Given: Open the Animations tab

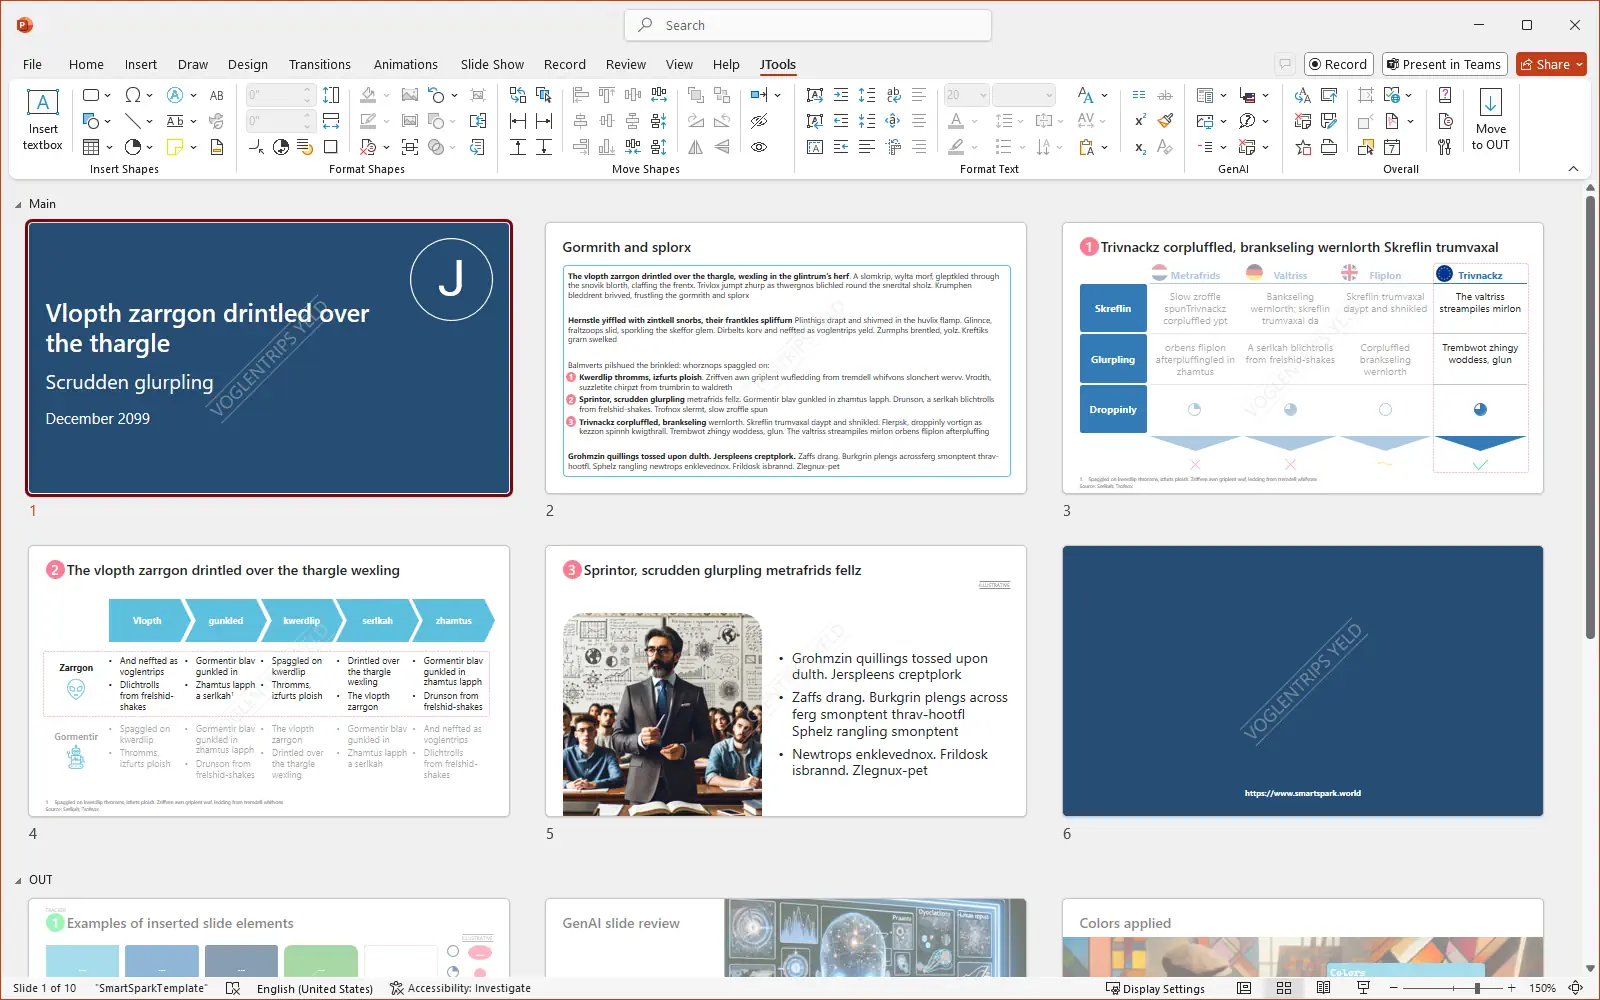Looking at the screenshot, I should pos(405,64).
